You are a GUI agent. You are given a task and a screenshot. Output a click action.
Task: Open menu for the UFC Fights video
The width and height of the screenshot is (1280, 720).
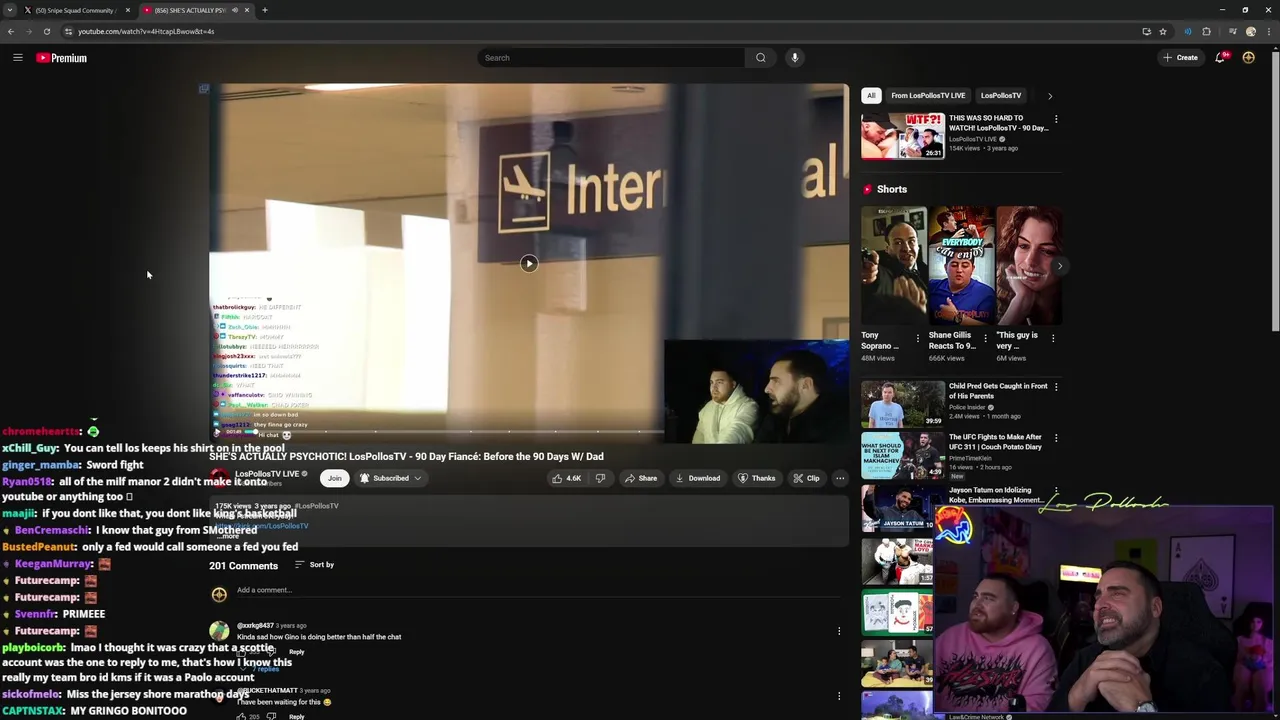(x=1056, y=438)
